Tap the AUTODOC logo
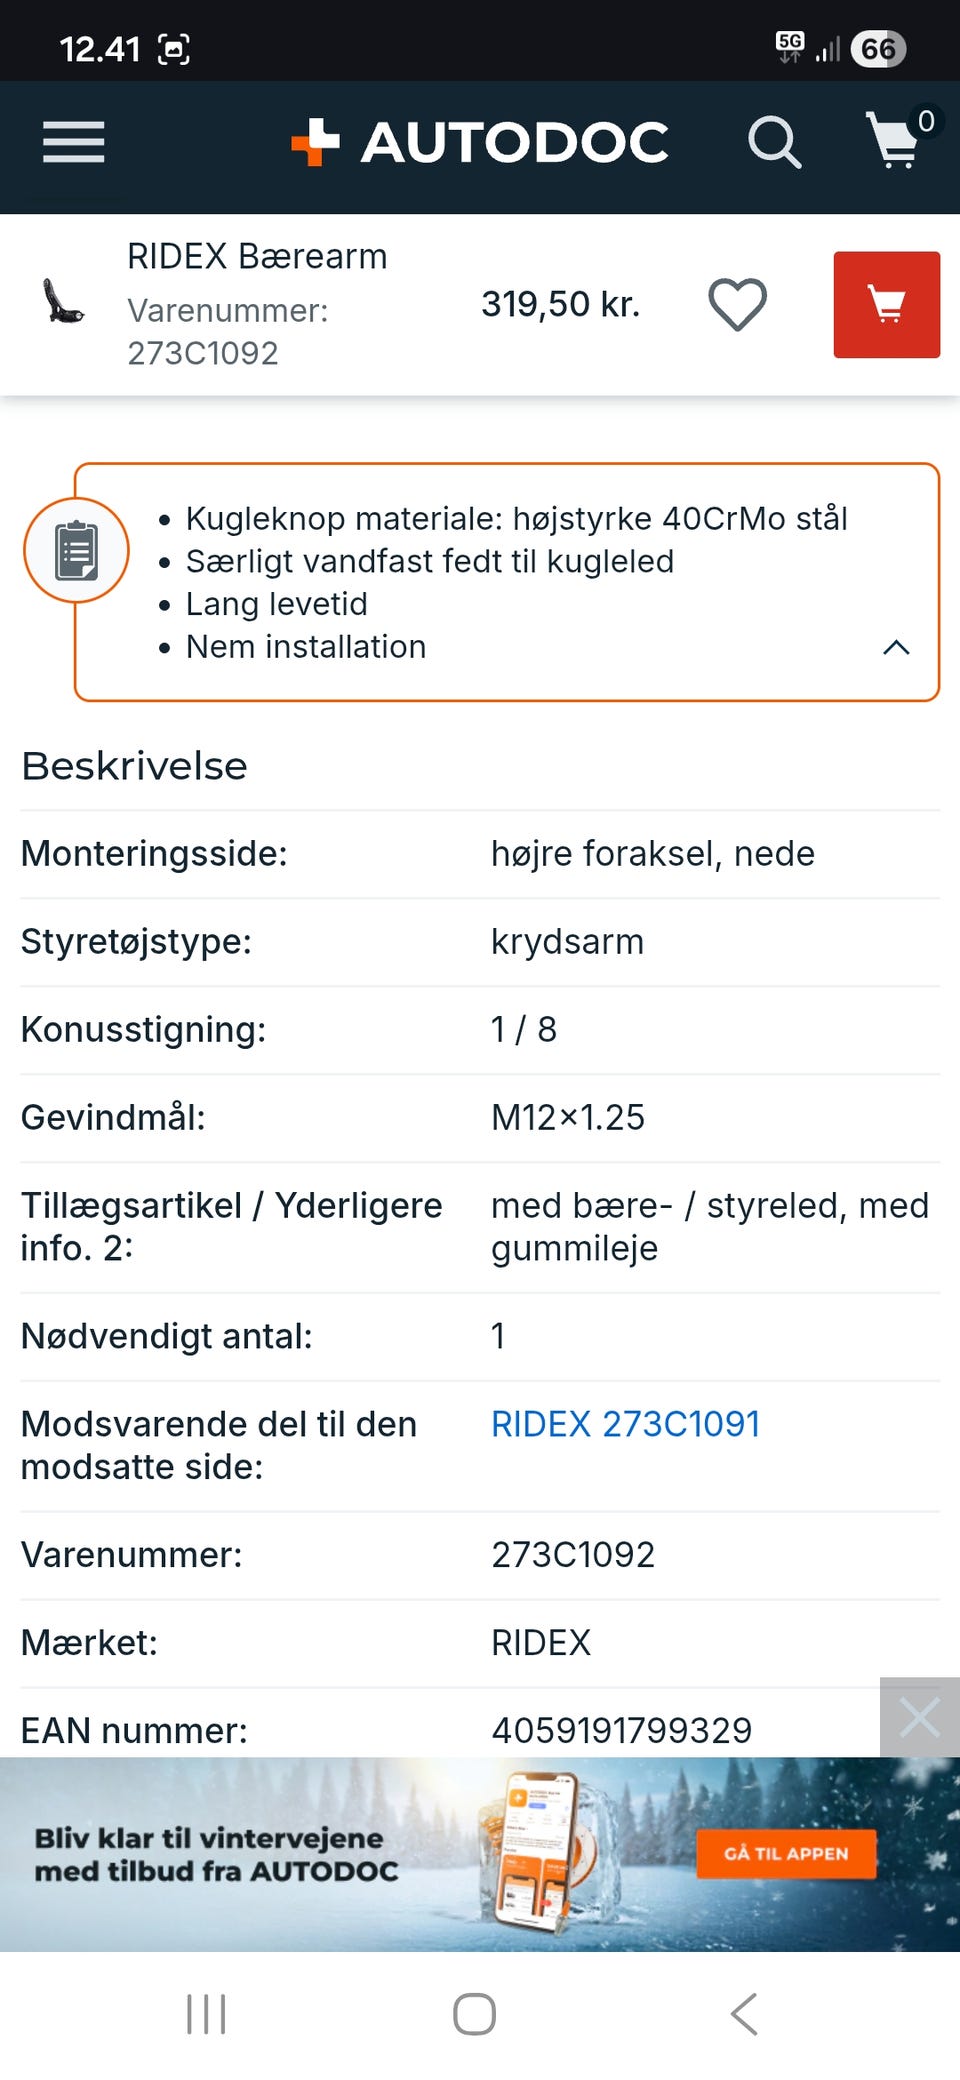 [480, 142]
